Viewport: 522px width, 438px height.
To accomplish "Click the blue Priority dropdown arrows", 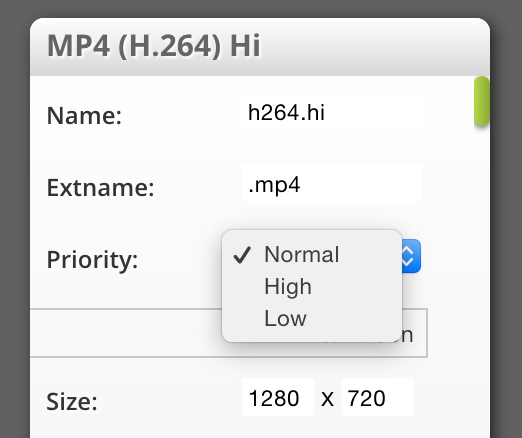I will point(411,256).
